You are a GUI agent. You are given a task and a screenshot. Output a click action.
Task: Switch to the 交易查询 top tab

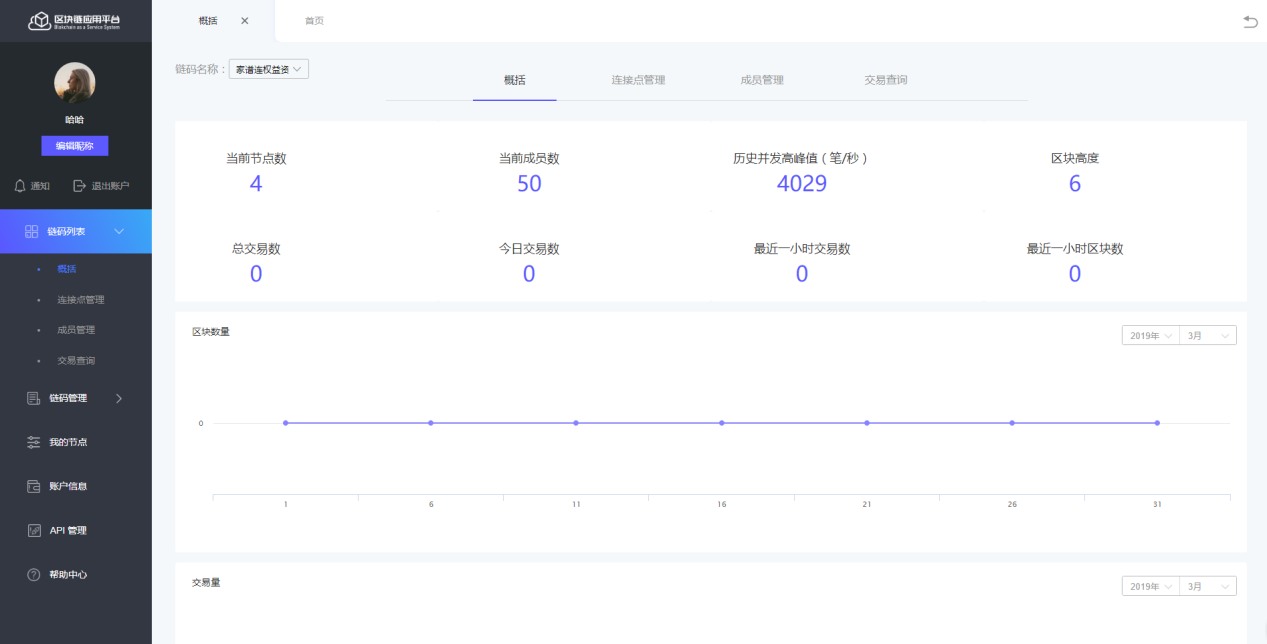click(885, 80)
